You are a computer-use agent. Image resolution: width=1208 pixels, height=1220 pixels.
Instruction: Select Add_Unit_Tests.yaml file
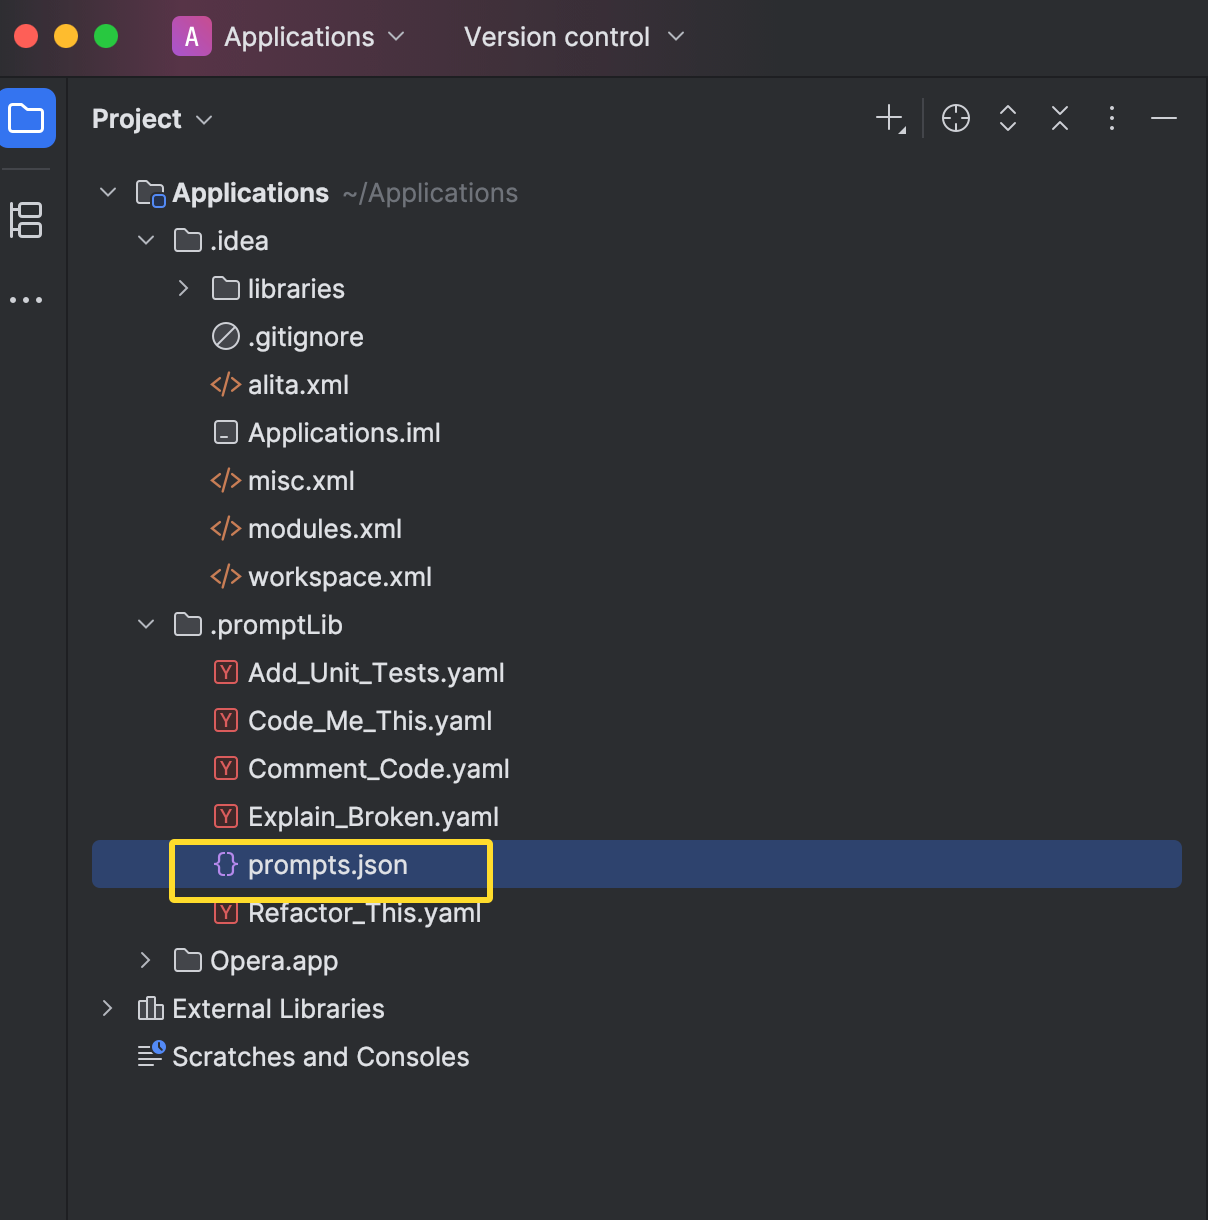(359, 673)
